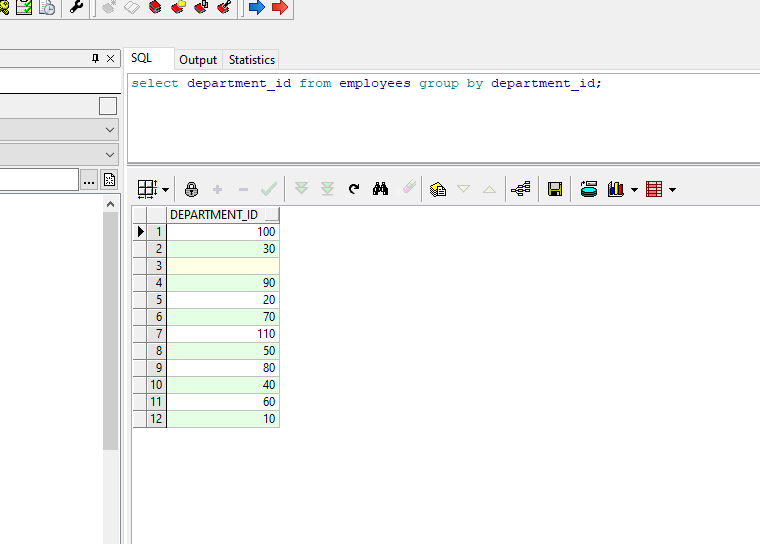Screen dimensions: 760x544
Task: Click the insert record plus icon
Action: click(x=218, y=190)
